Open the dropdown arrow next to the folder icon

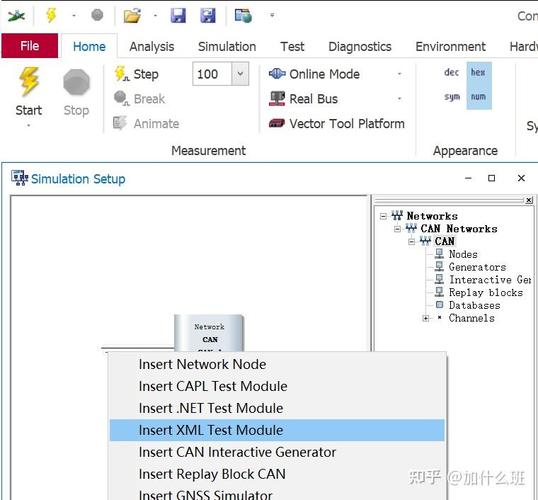pos(155,15)
